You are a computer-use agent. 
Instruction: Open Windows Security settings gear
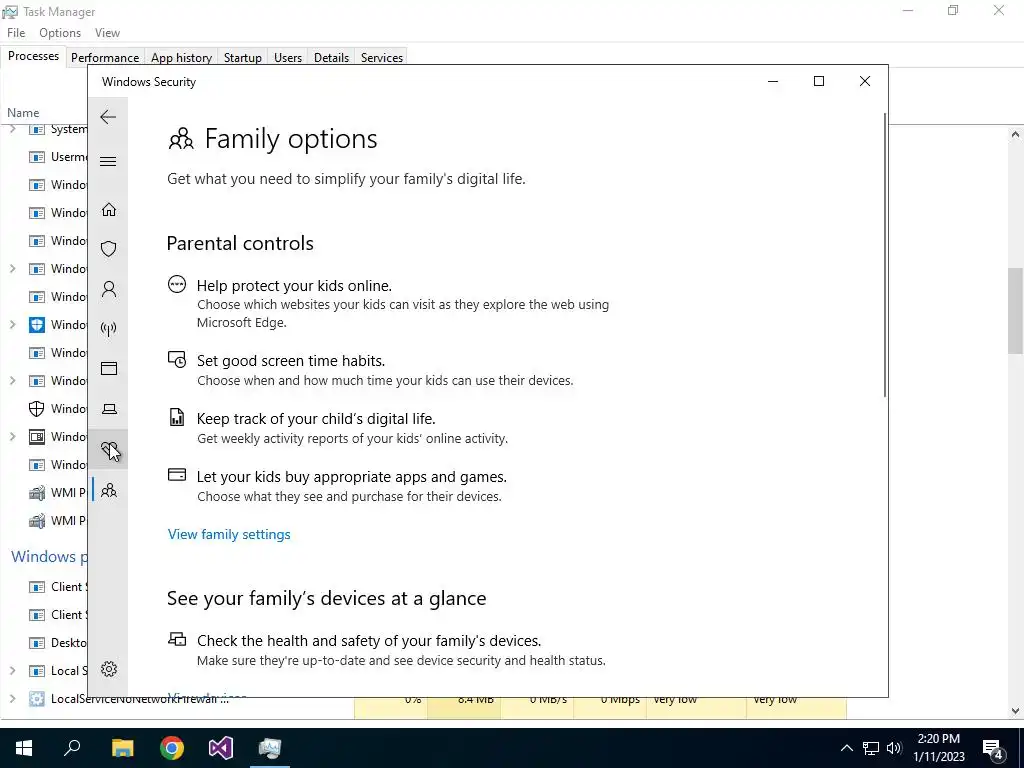click(x=108, y=669)
